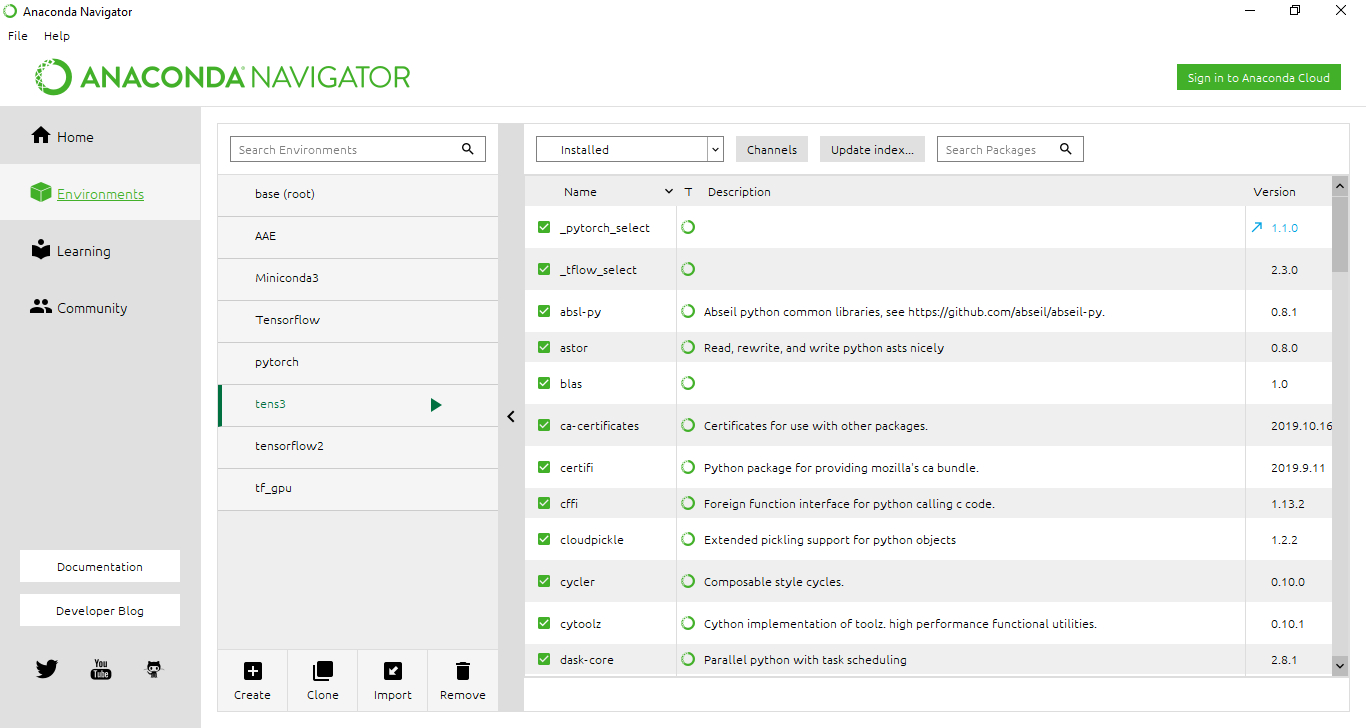
Task: Select the Miniconda3 environment
Action: click(x=358, y=278)
